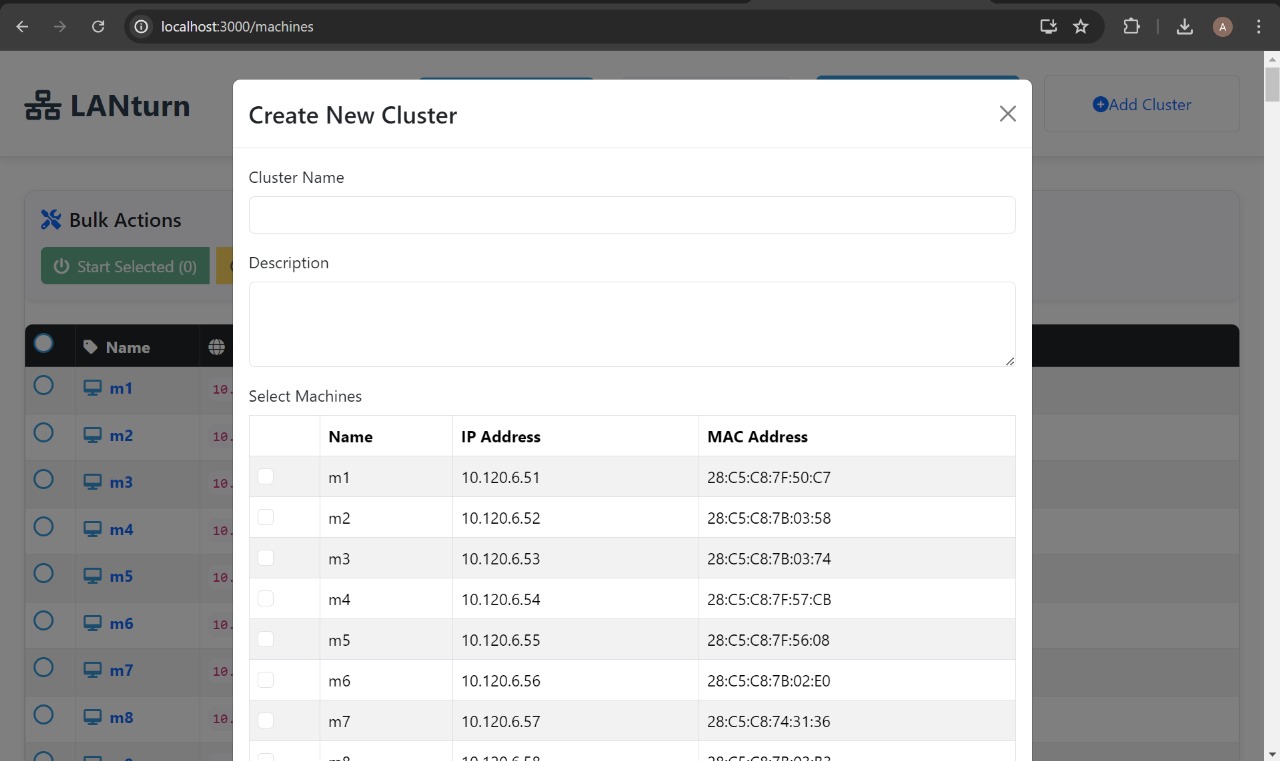Screen dimensions: 1280x761
Task: Click the browser back arrow
Action: click(x=22, y=27)
